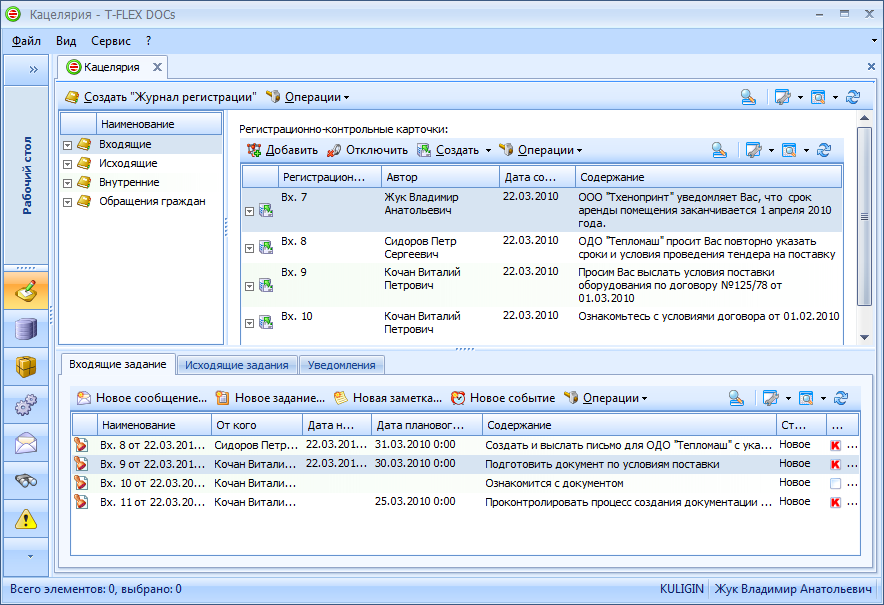Toggle the red K mark in the Вх. 11 task row
Screen dimensions: 884x605
[835, 502]
